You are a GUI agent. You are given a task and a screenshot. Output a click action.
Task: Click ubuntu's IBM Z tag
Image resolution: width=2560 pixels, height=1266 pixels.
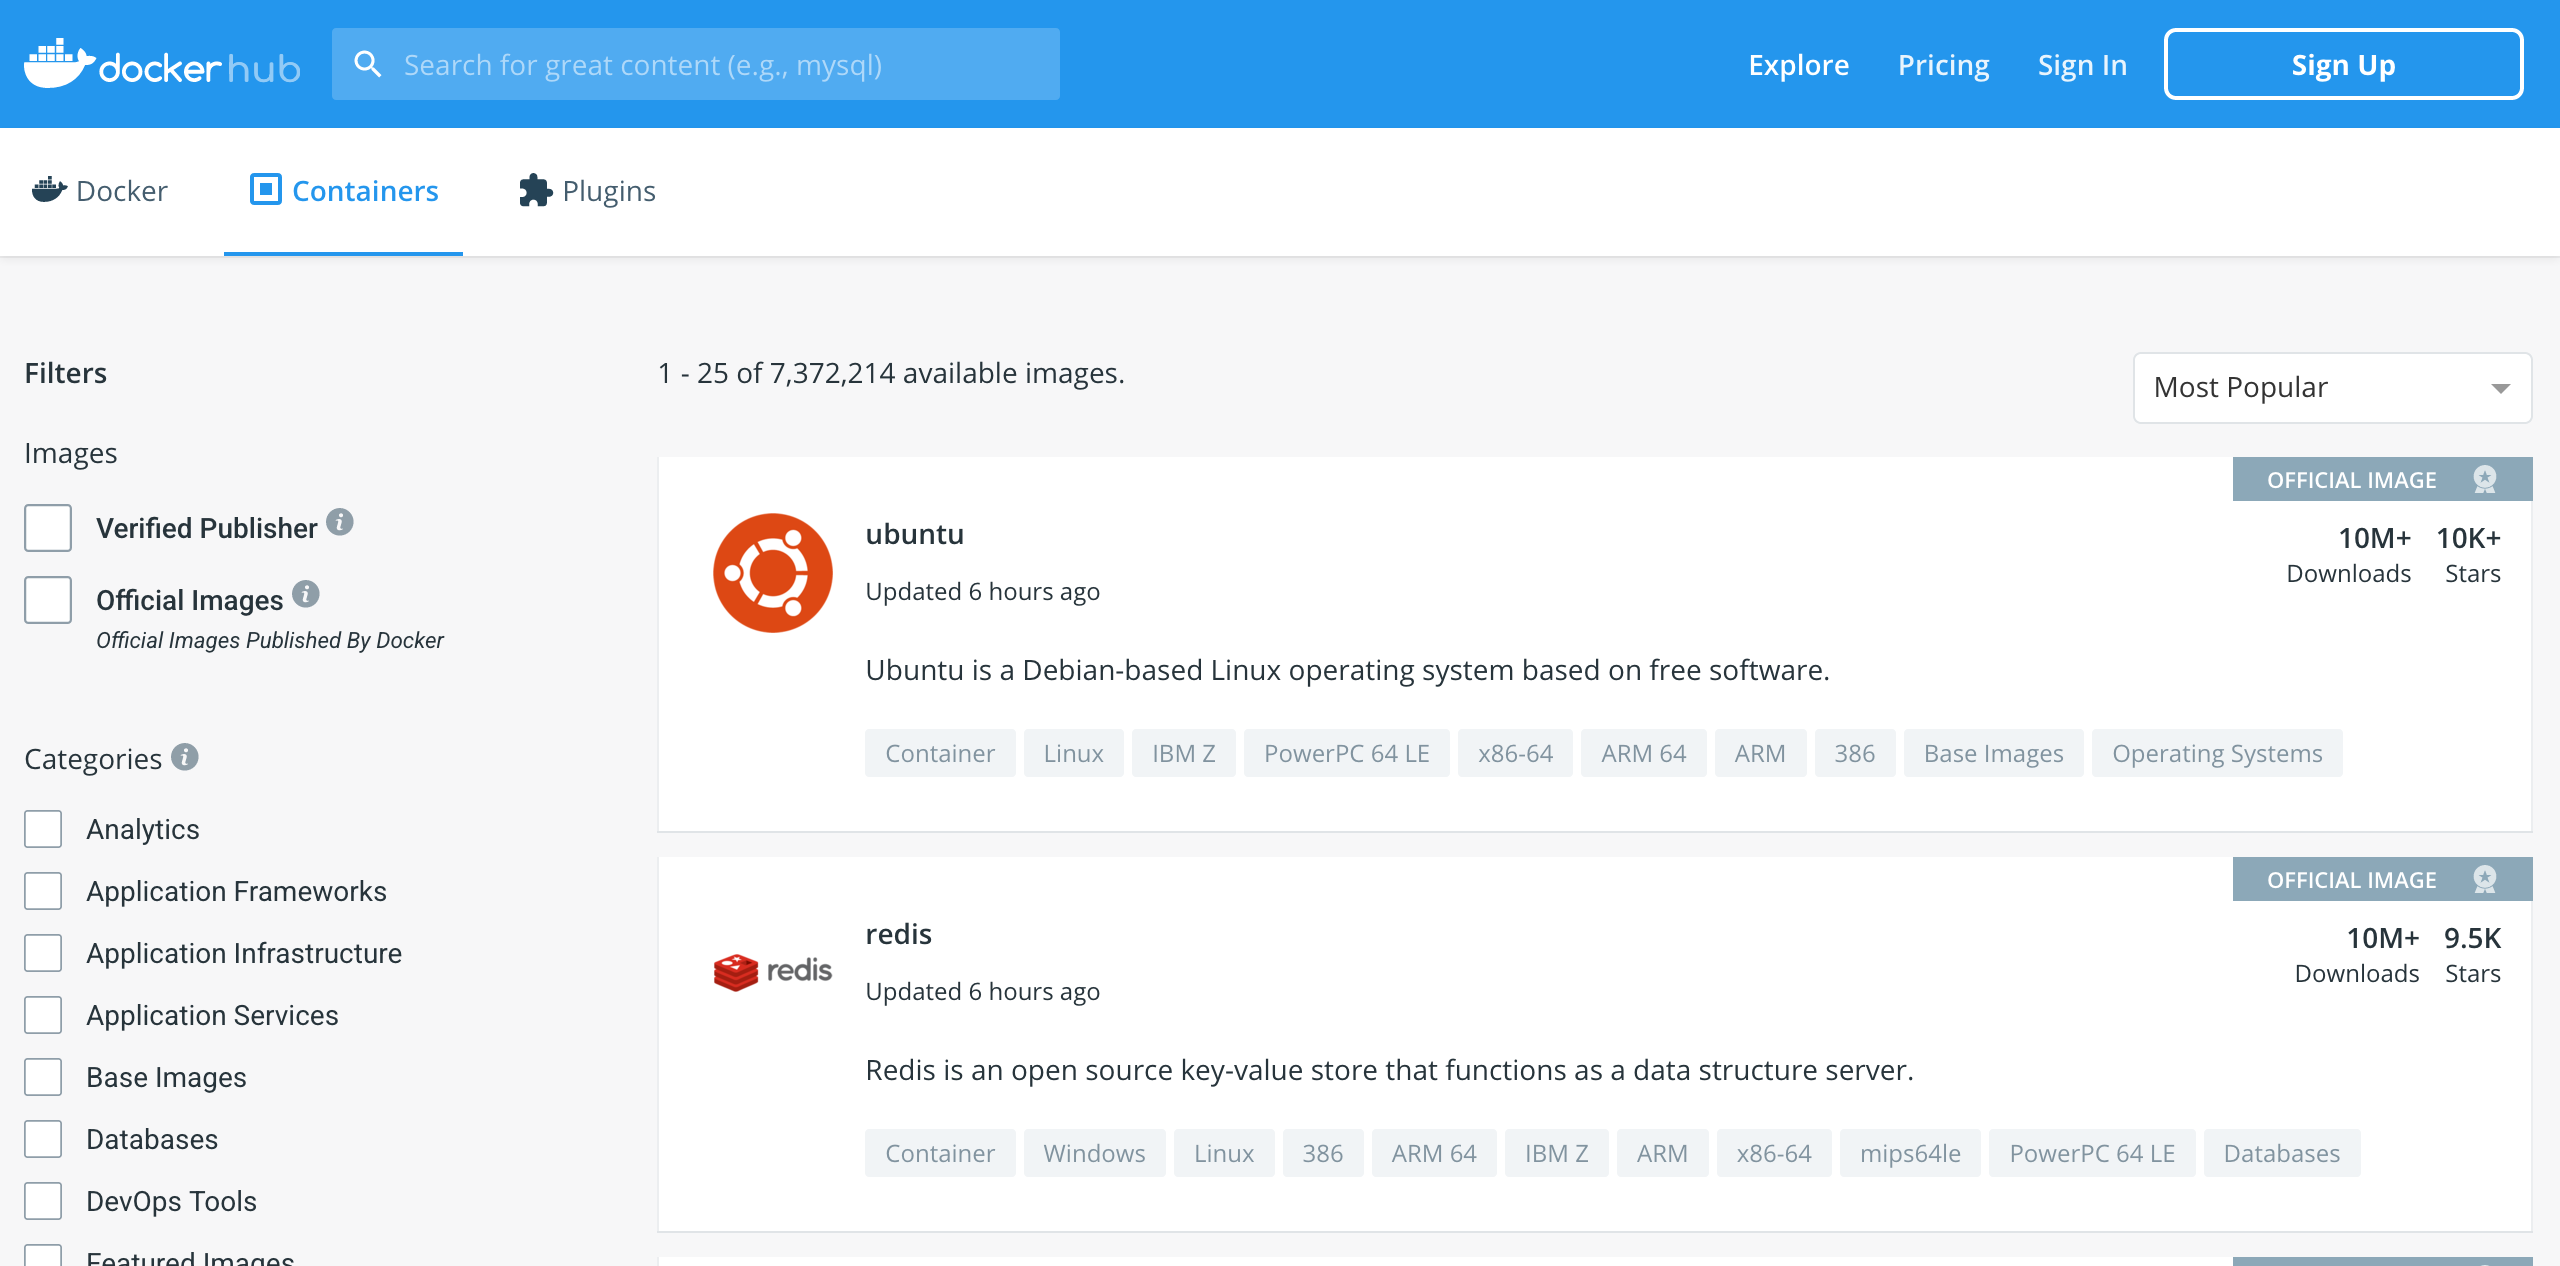tap(1184, 753)
